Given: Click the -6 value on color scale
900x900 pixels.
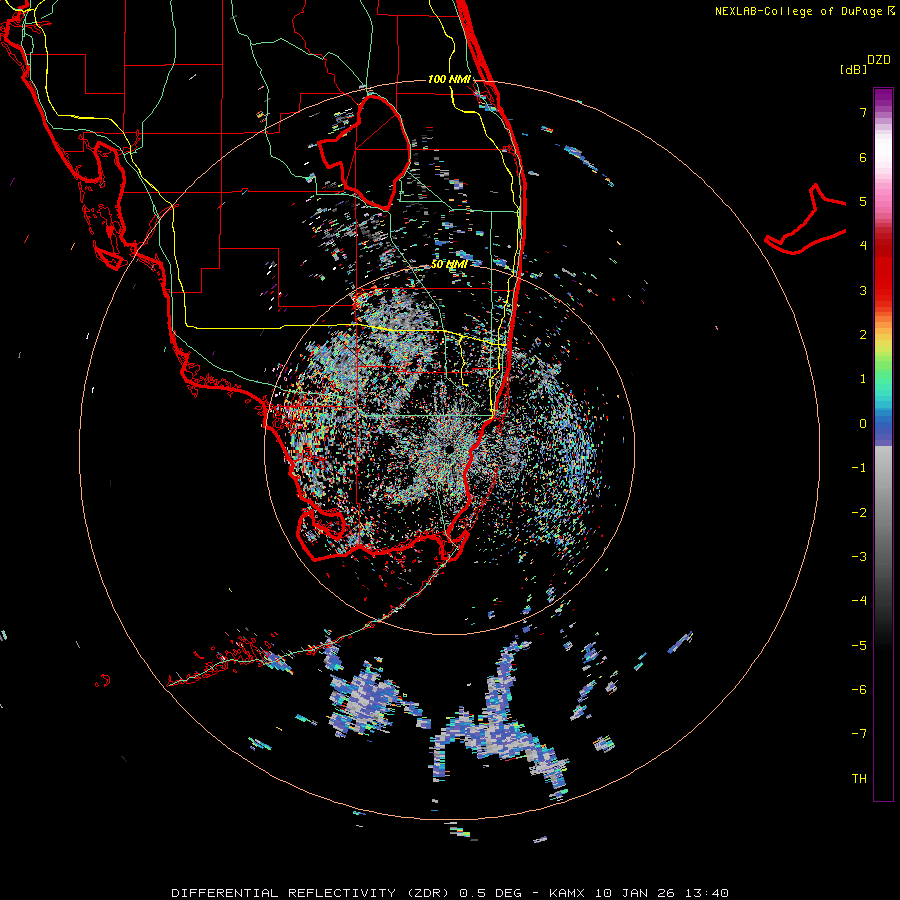Looking at the screenshot, I should (859, 690).
